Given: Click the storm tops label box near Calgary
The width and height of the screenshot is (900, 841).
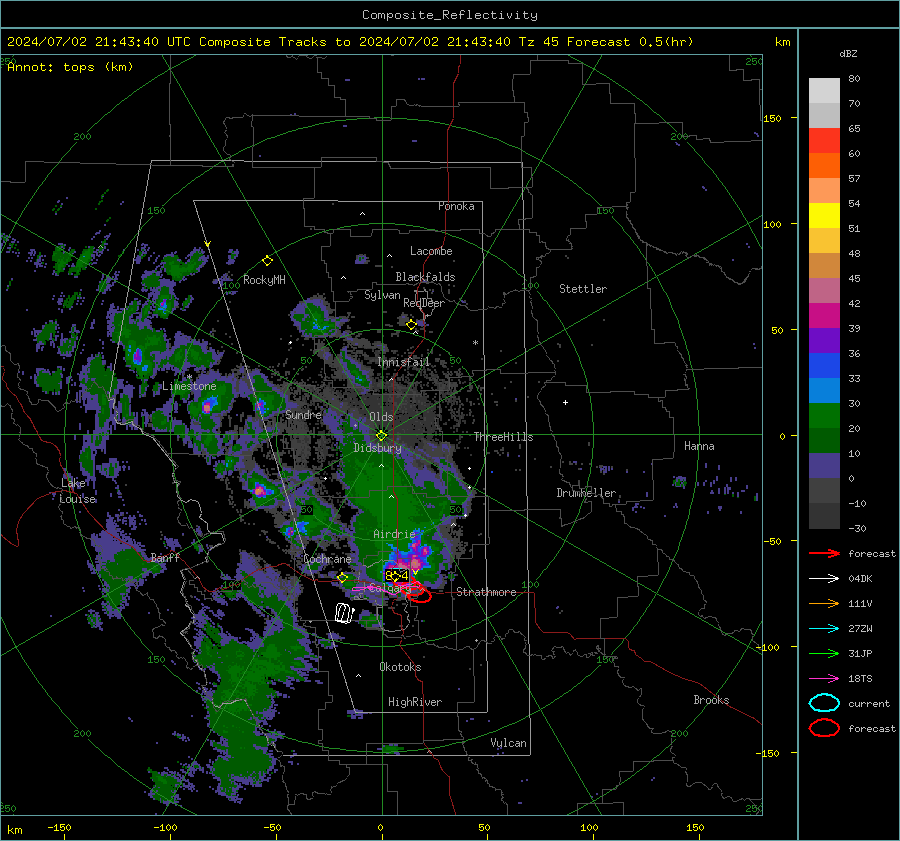Looking at the screenshot, I should [x=397, y=575].
